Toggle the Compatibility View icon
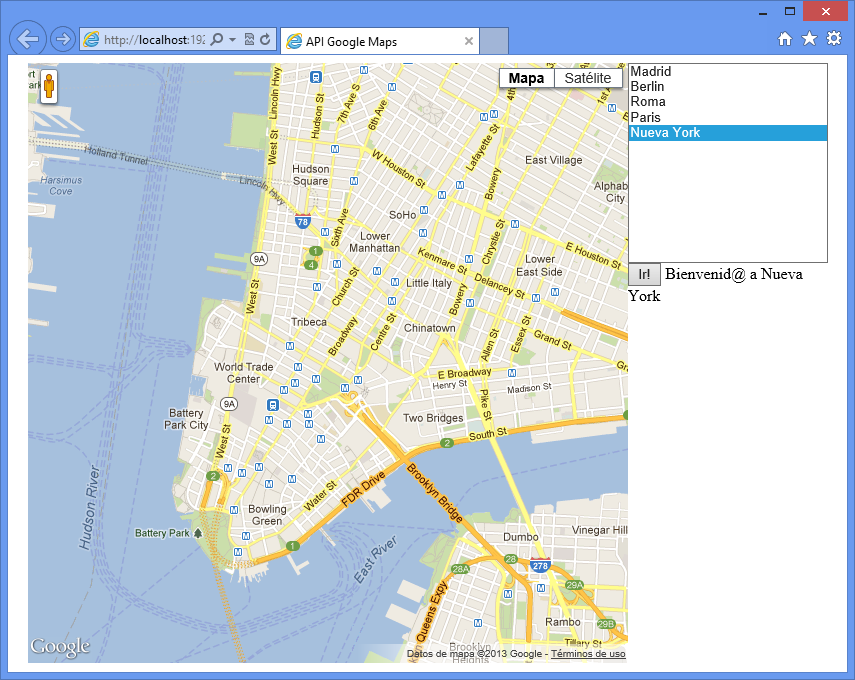Image resolution: width=855 pixels, height=680 pixels. pos(249,39)
